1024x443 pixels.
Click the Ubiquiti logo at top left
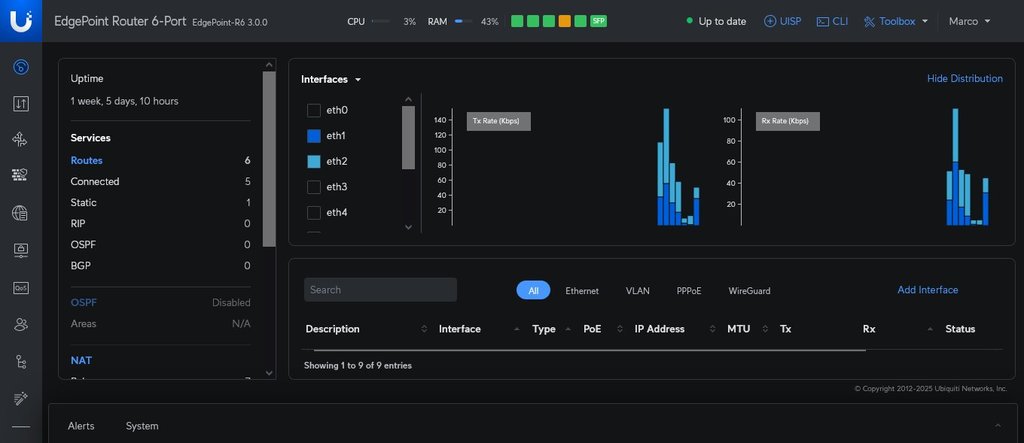[x=21, y=21]
